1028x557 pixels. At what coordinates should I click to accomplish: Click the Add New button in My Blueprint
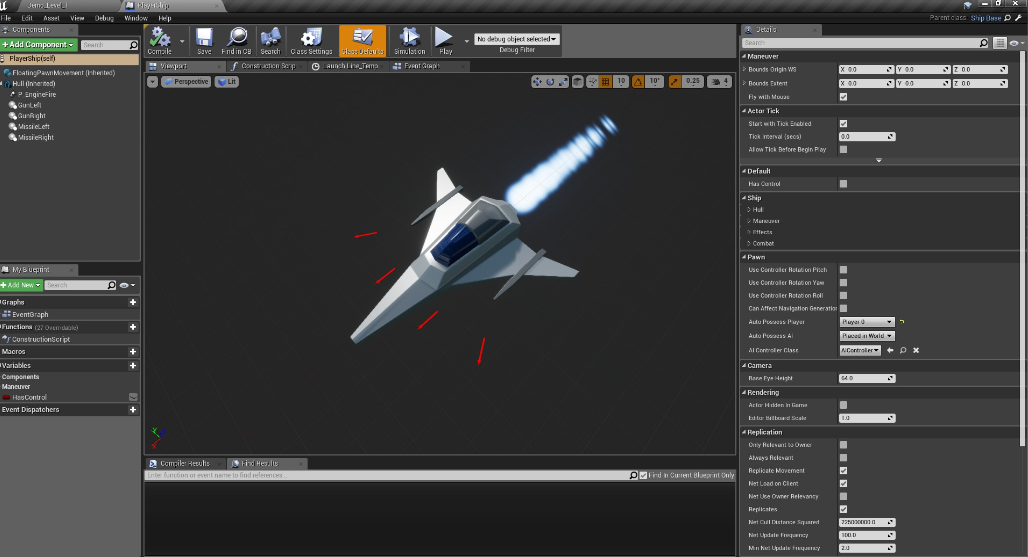(21, 285)
